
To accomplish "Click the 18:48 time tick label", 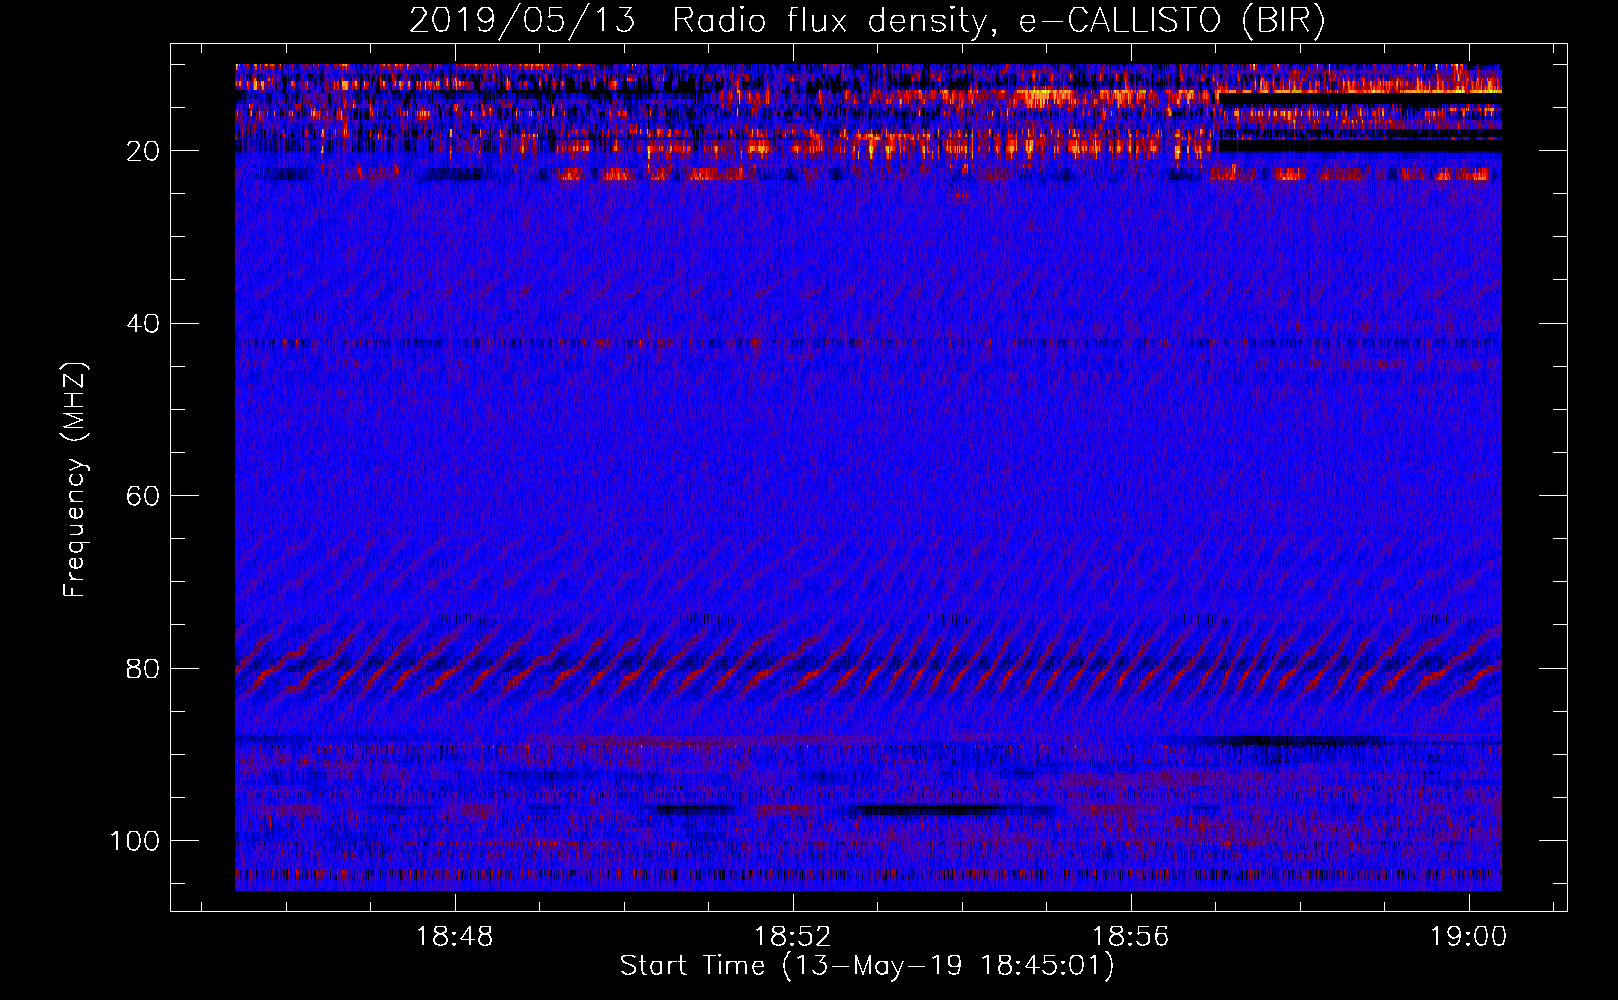I will pyautogui.click(x=456, y=937).
